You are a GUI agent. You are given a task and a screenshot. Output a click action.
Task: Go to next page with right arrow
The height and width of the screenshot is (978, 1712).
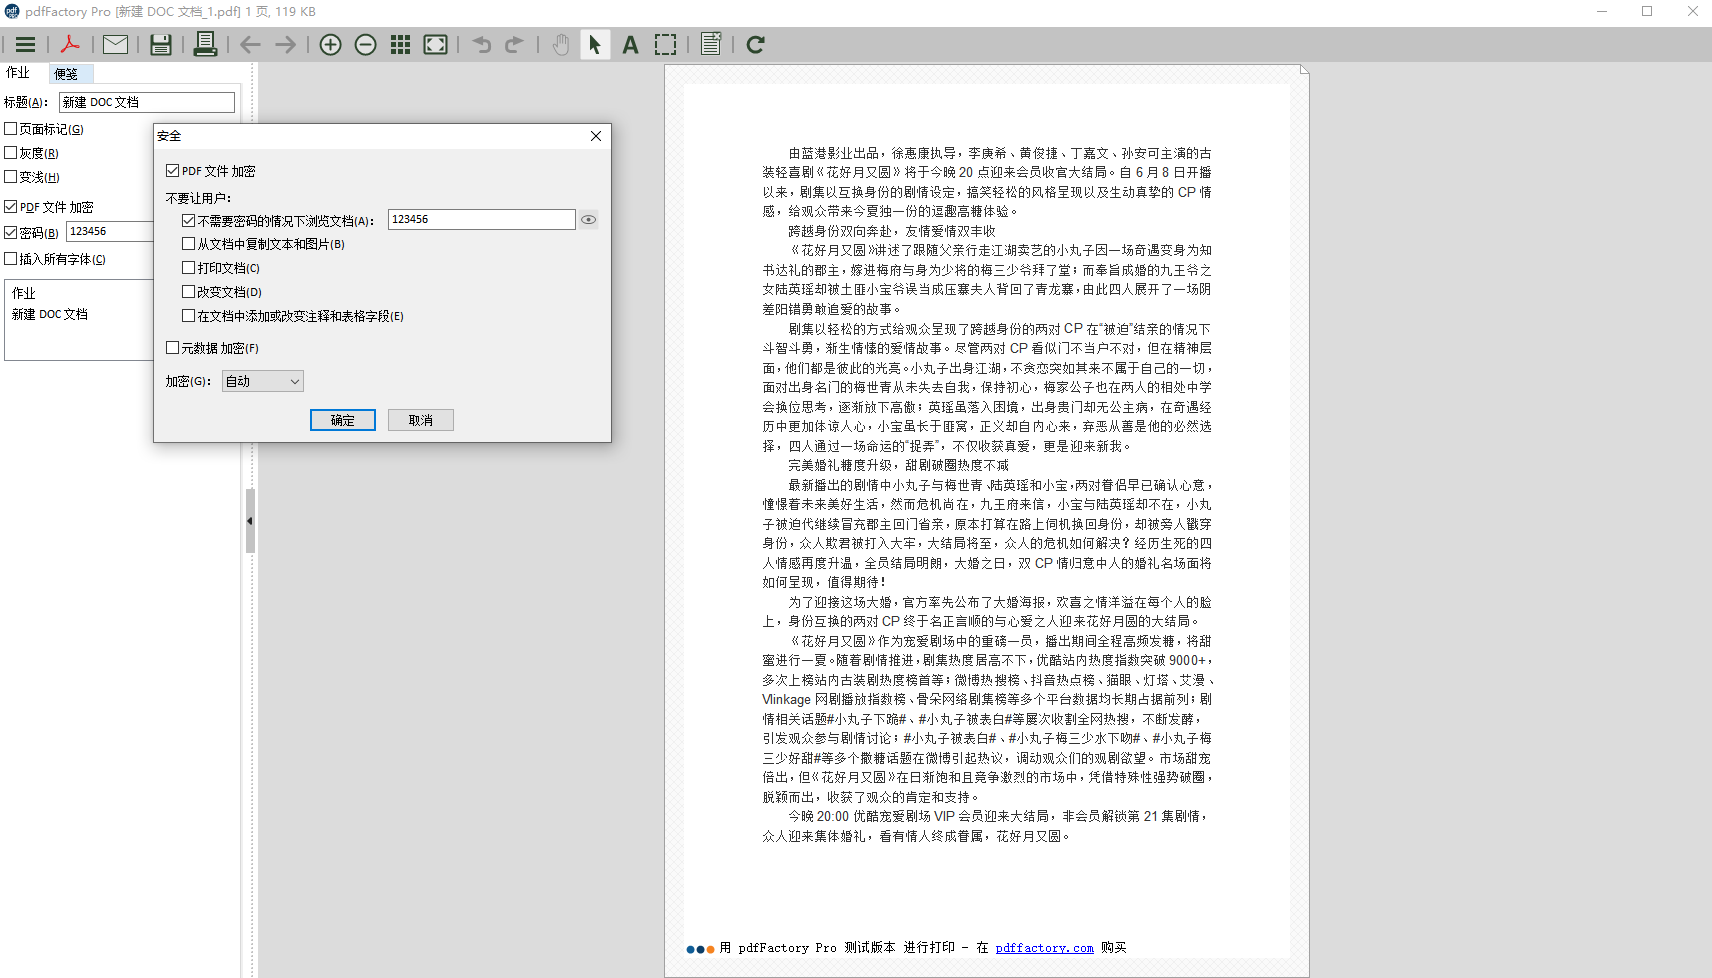point(285,45)
